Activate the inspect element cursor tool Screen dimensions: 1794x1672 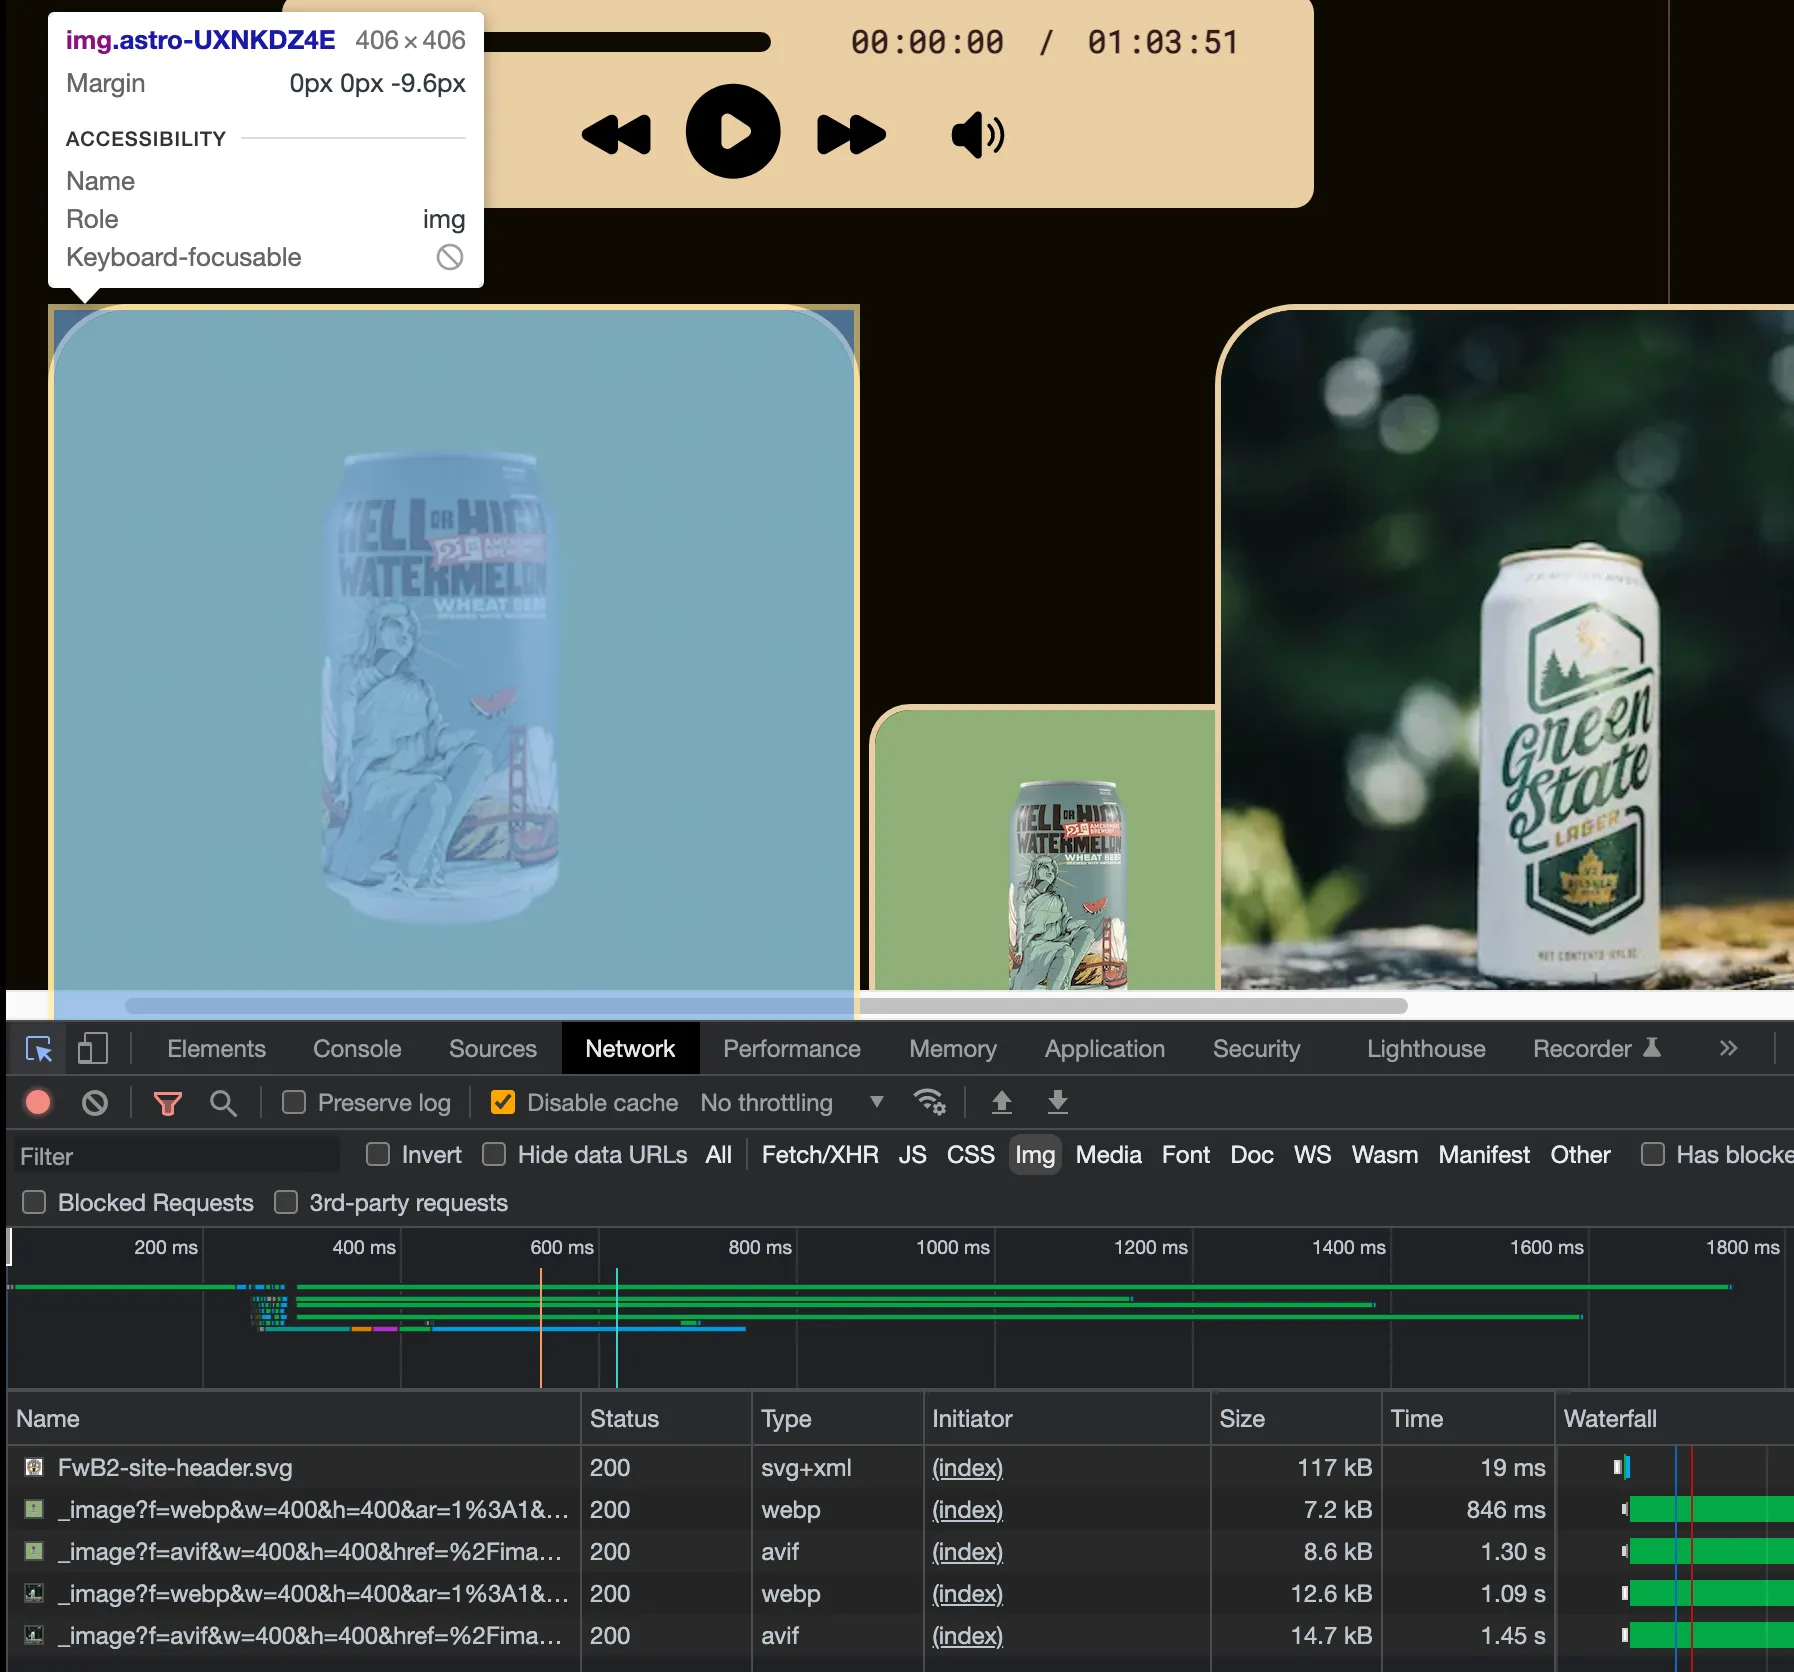[37, 1049]
